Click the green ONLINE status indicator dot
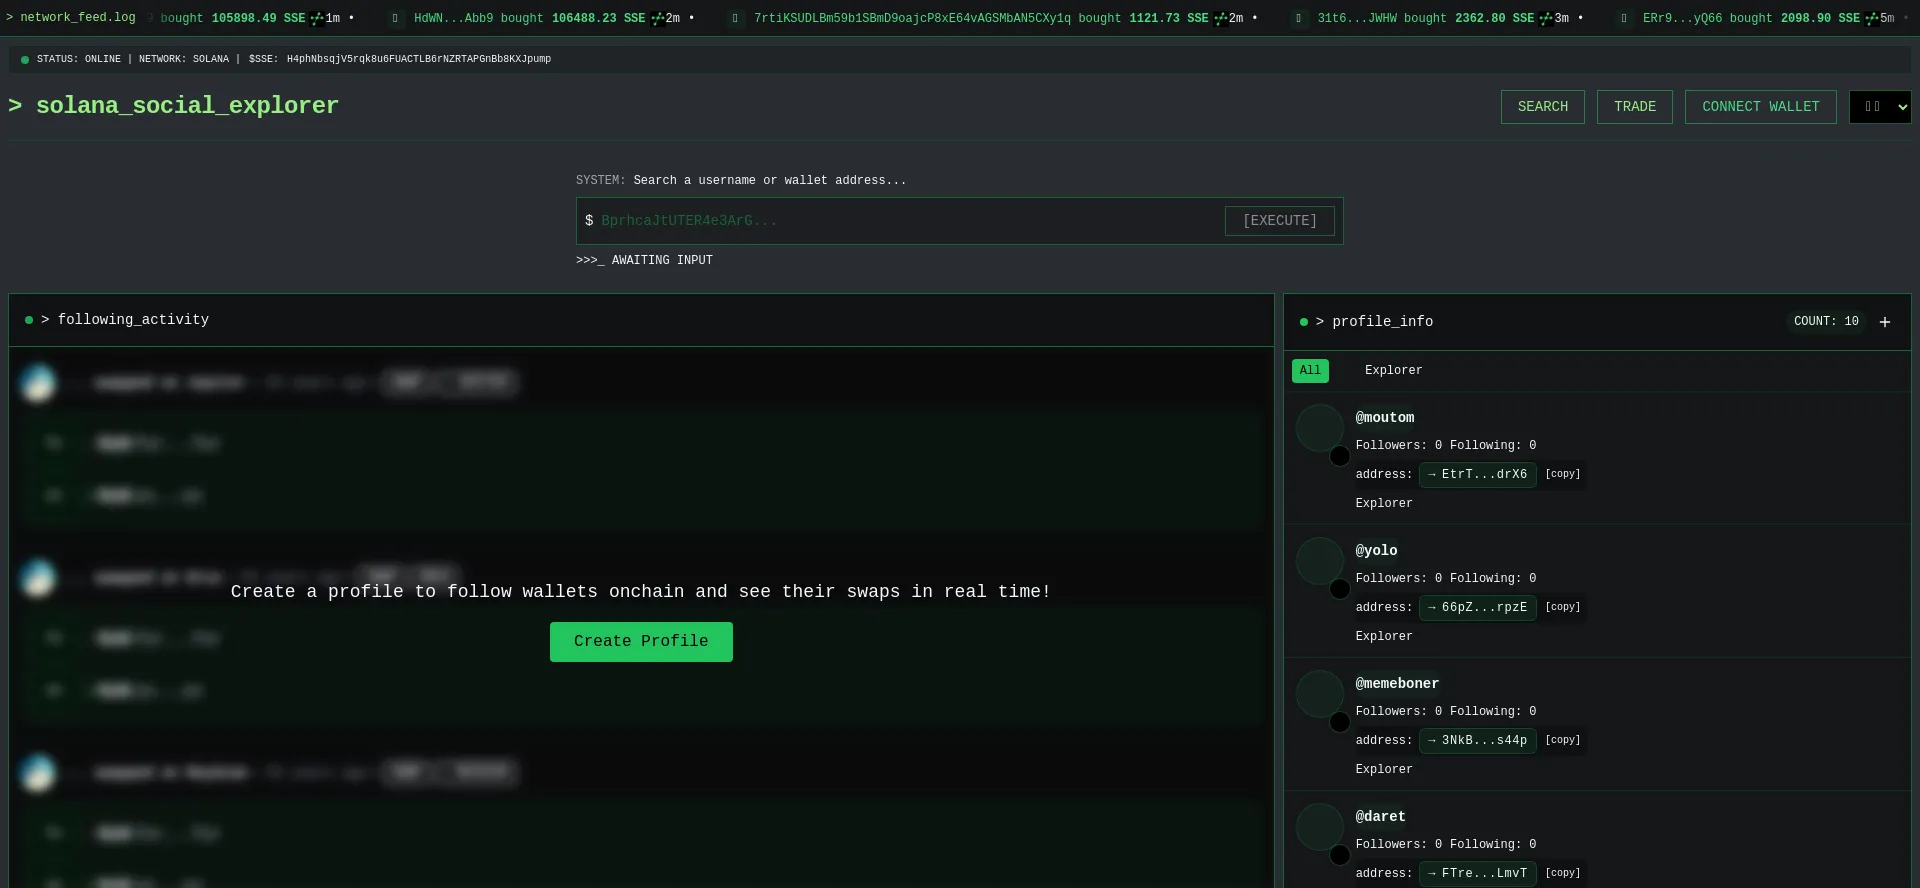 pyautogui.click(x=25, y=60)
